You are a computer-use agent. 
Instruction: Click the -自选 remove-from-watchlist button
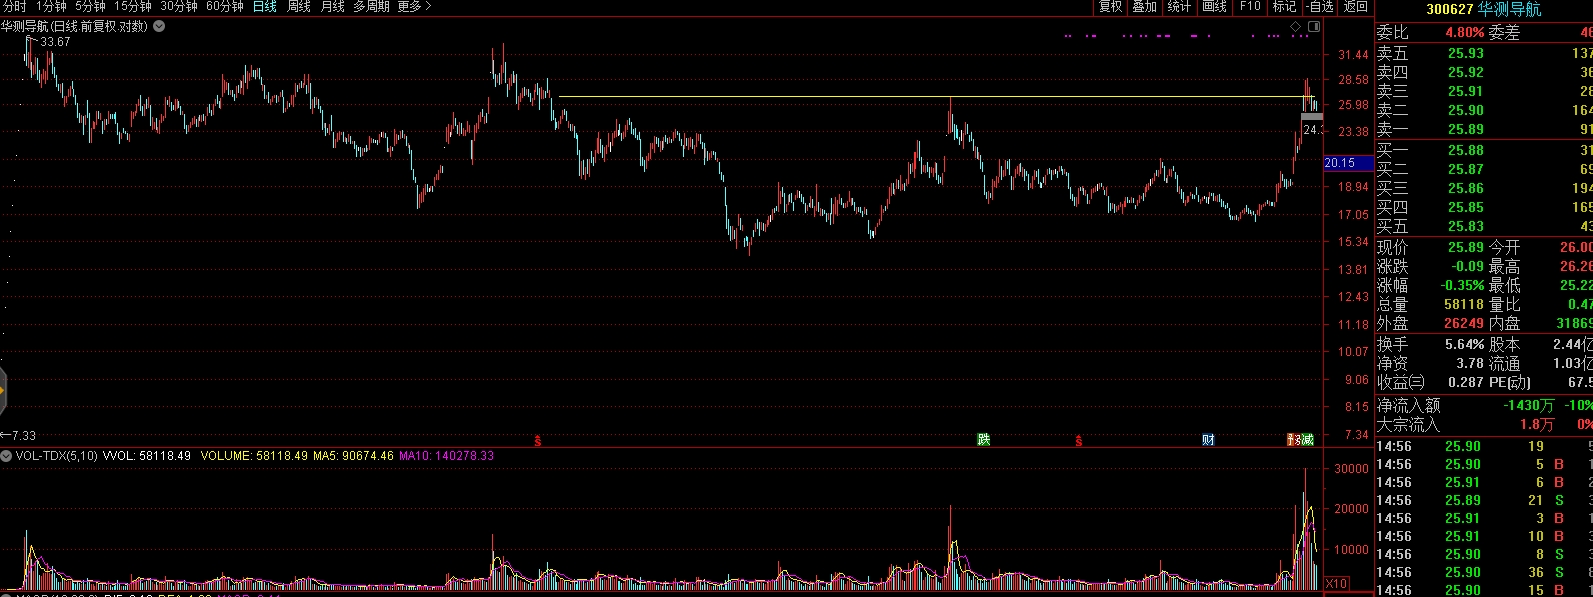(1320, 7)
